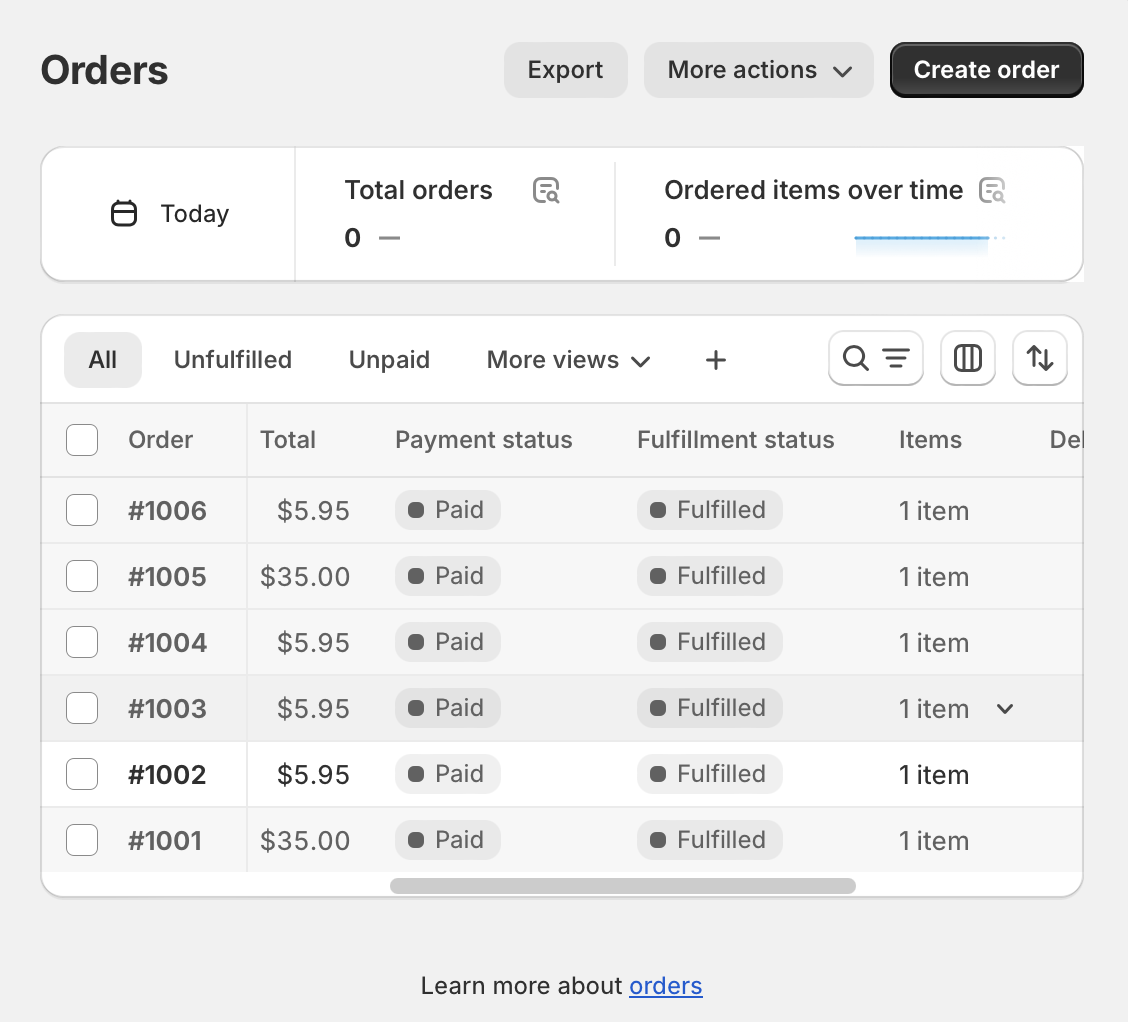
Task: Click the $5.95 total on order #1004
Action: (x=313, y=643)
